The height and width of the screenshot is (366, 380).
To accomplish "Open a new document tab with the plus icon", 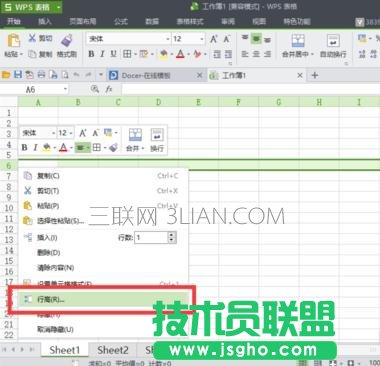I will click(x=314, y=75).
